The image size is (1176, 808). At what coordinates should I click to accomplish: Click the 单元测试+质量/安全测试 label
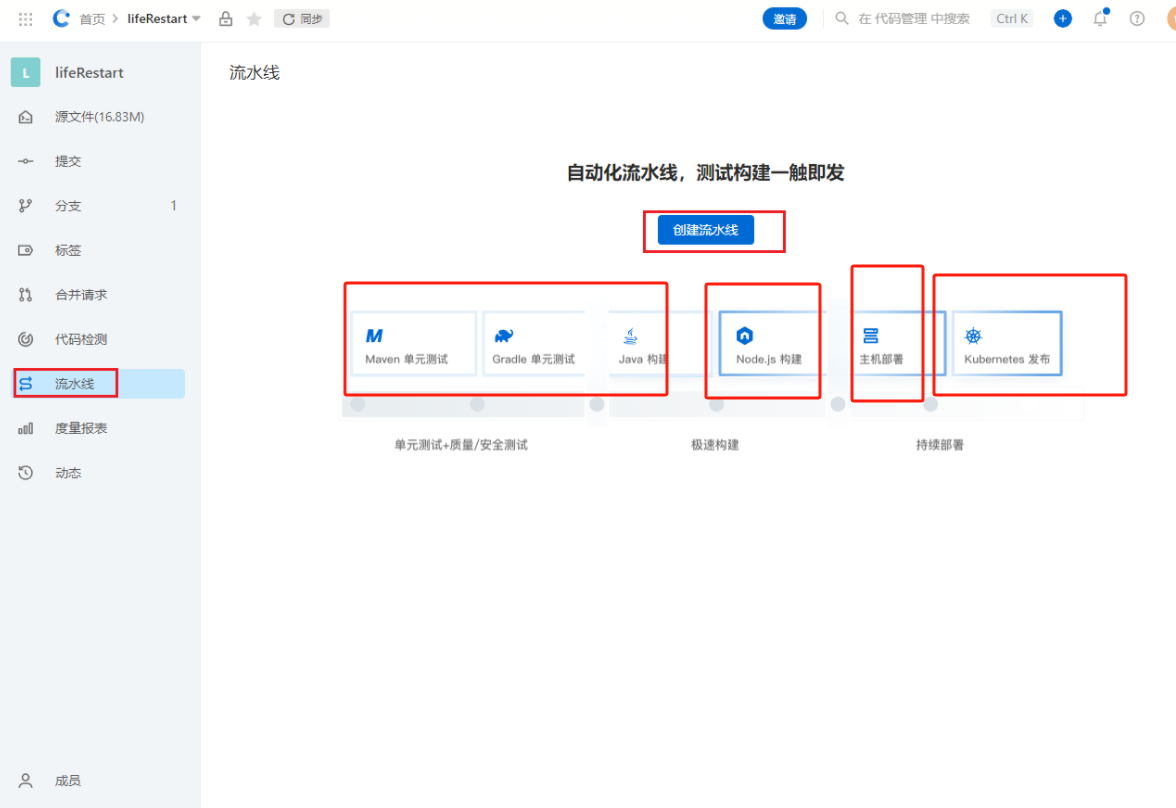(x=461, y=445)
